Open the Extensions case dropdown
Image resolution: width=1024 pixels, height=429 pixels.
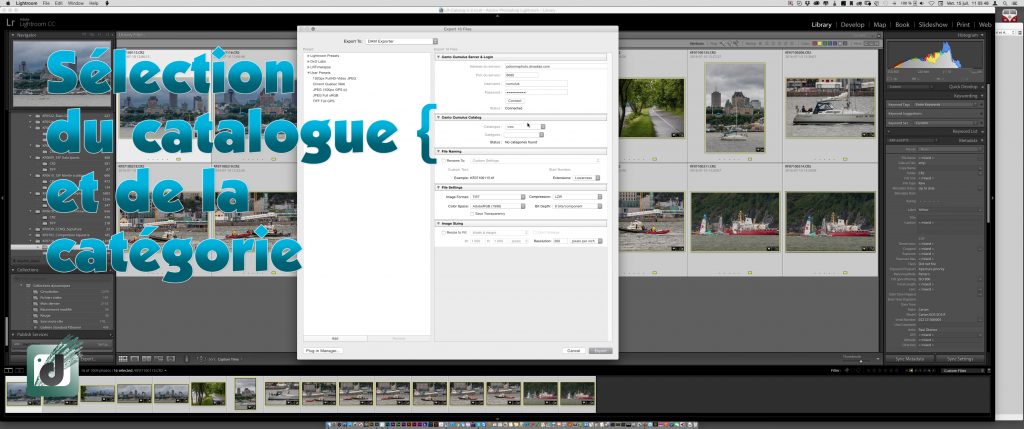click(x=586, y=178)
